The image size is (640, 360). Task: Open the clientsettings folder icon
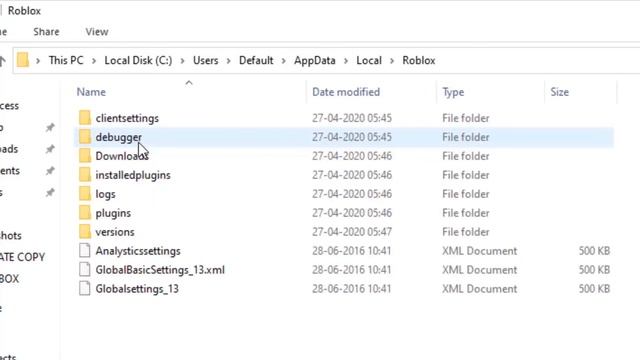pyautogui.click(x=85, y=118)
